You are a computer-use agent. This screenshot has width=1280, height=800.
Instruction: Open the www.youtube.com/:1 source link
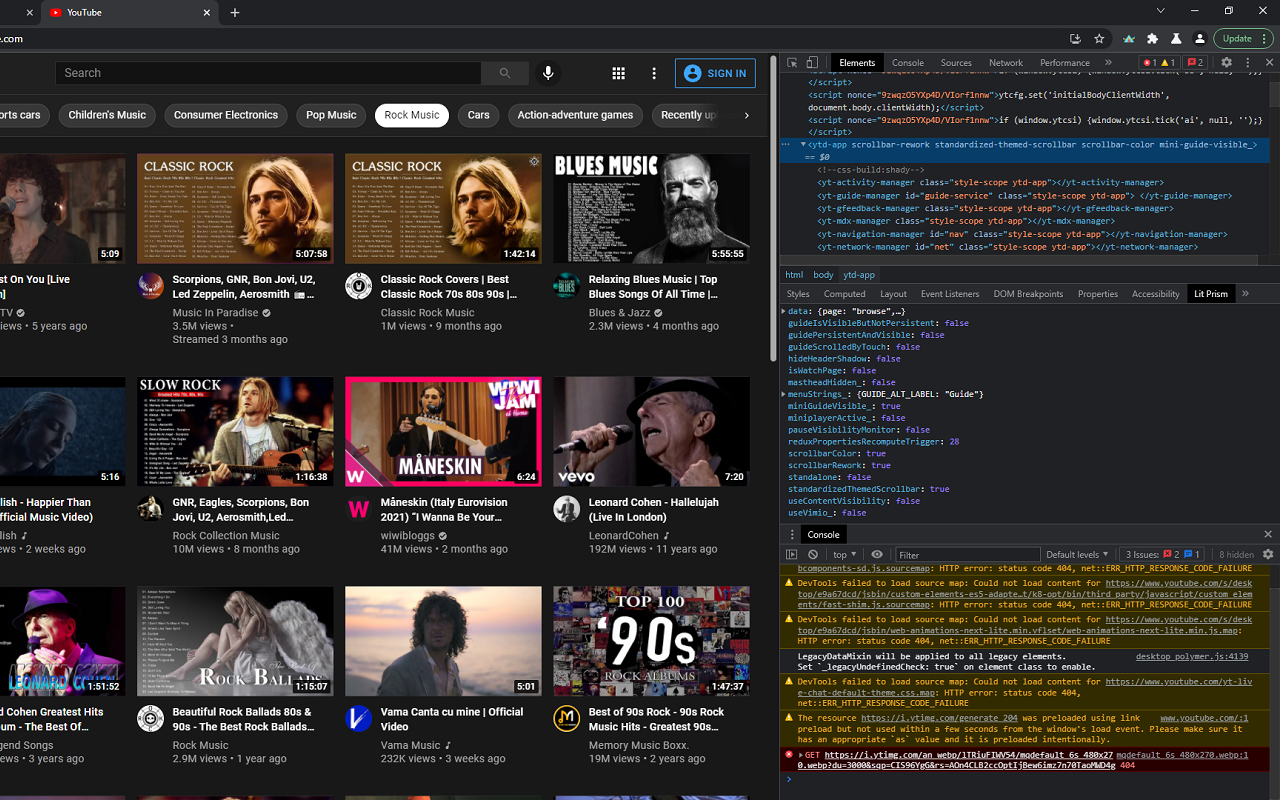pyautogui.click(x=1204, y=718)
